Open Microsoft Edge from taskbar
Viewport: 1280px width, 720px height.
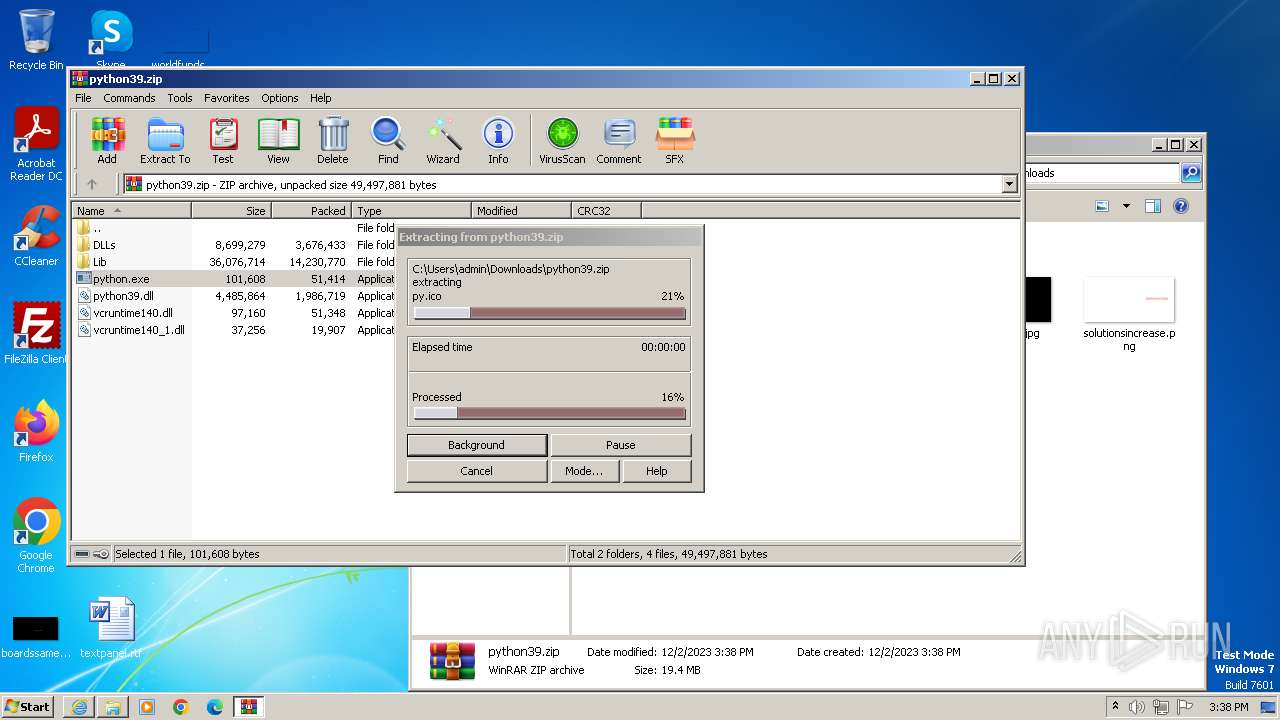click(215, 707)
